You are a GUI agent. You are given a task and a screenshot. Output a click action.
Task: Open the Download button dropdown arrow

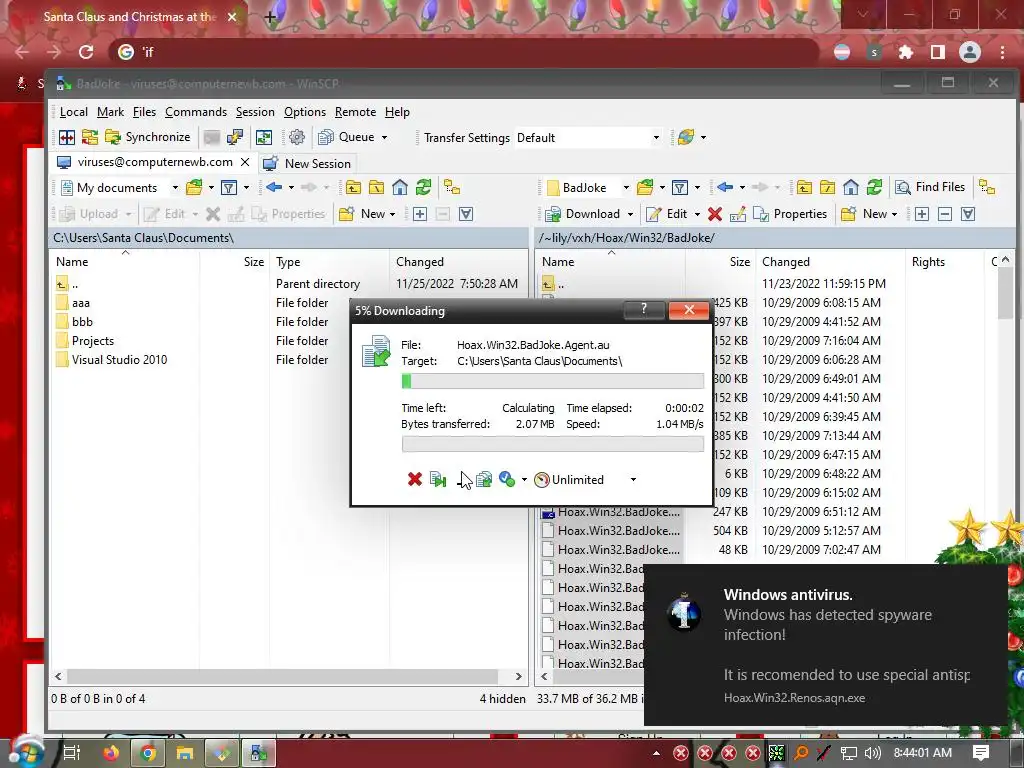630,214
